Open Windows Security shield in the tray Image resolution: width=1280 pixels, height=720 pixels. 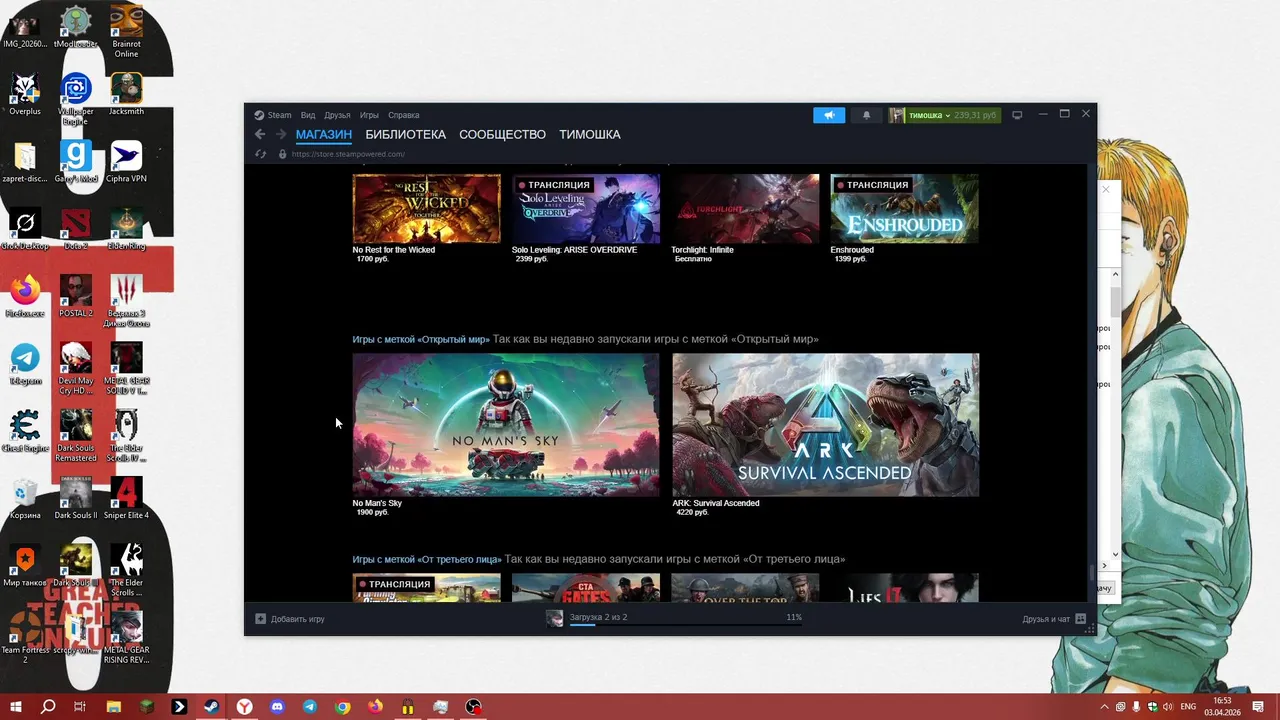[x=1152, y=707]
